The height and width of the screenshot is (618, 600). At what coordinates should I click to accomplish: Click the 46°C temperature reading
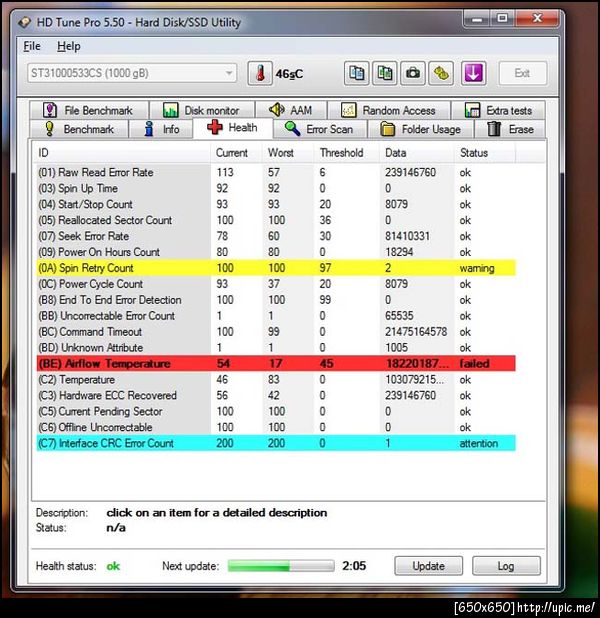289,74
